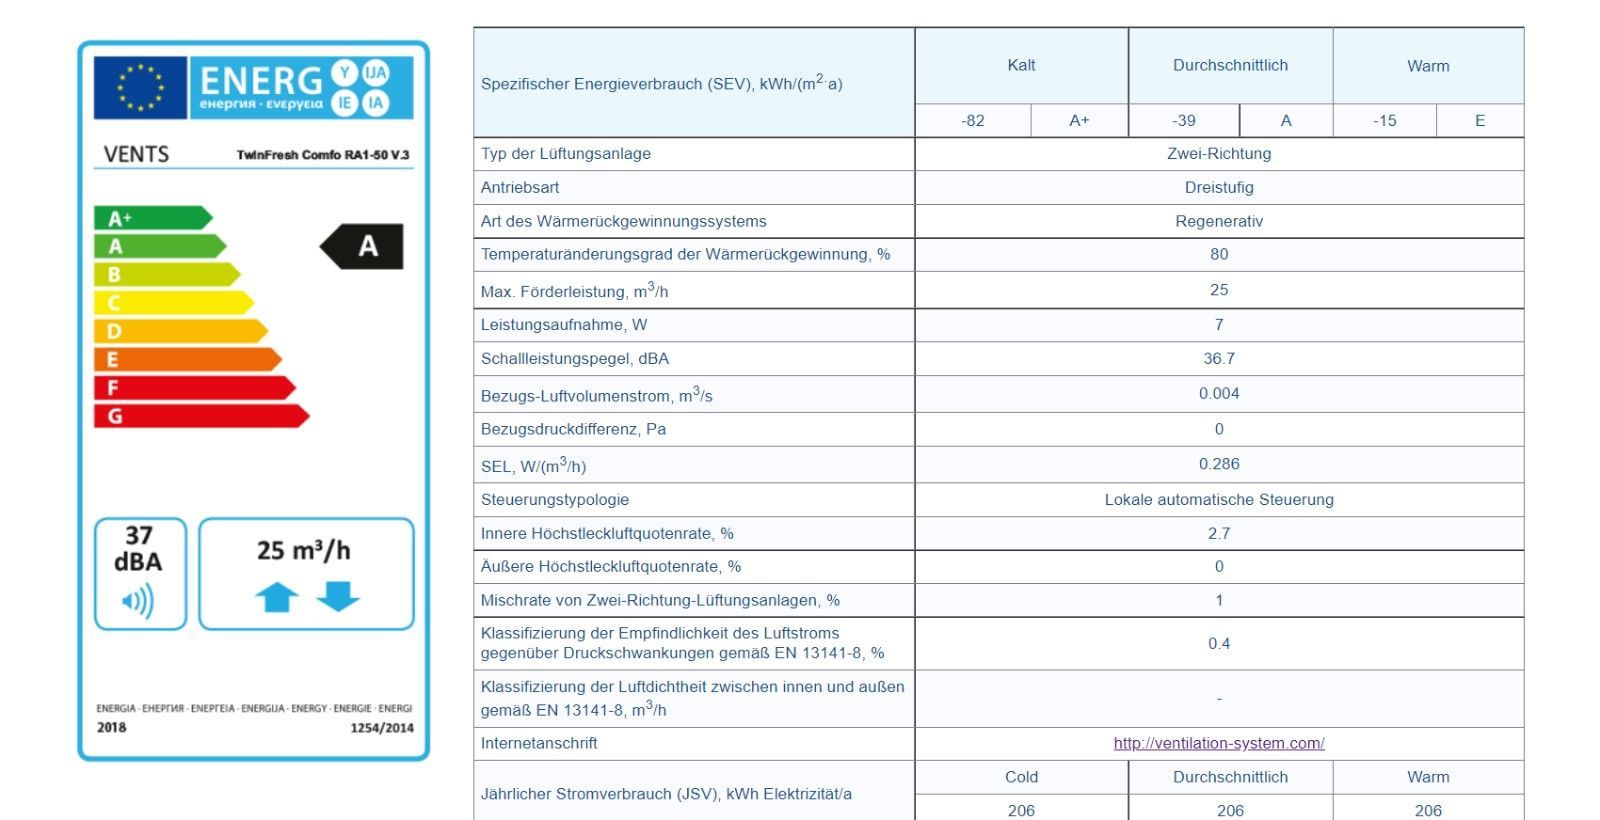Screen dimensions: 1600x820
Task: Click the orange E efficiency bar
Action: click(188, 359)
